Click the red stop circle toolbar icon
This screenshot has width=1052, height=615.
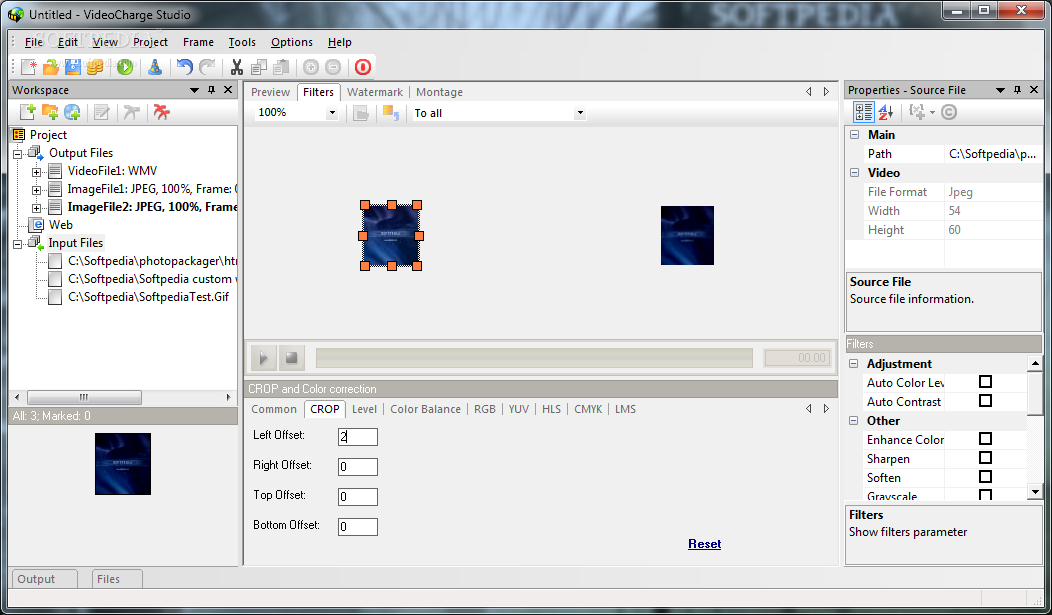pos(363,67)
